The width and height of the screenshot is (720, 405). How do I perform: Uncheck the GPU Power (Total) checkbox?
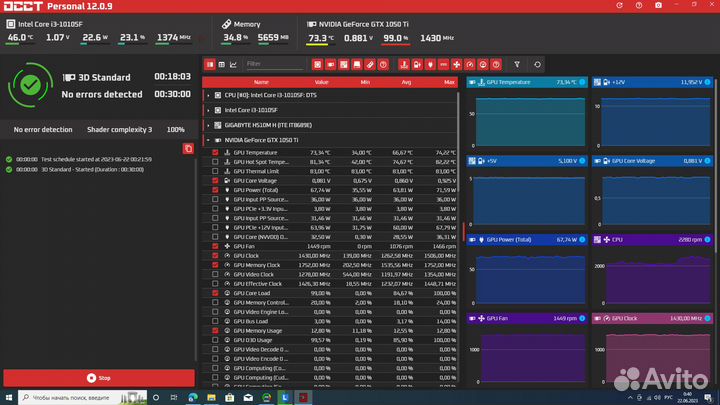[215, 190]
